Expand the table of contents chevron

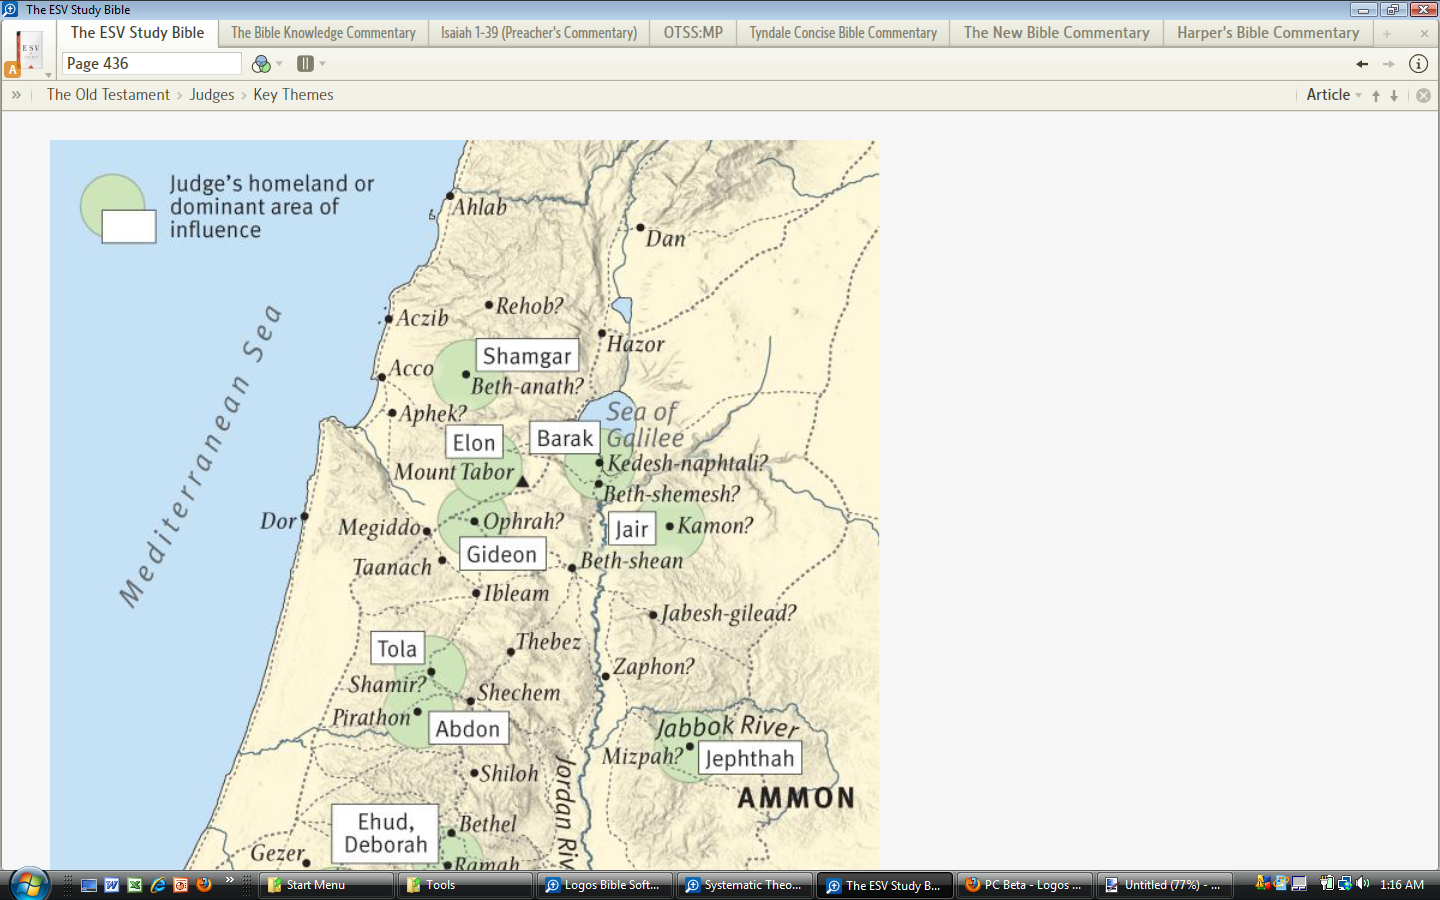tap(16, 95)
